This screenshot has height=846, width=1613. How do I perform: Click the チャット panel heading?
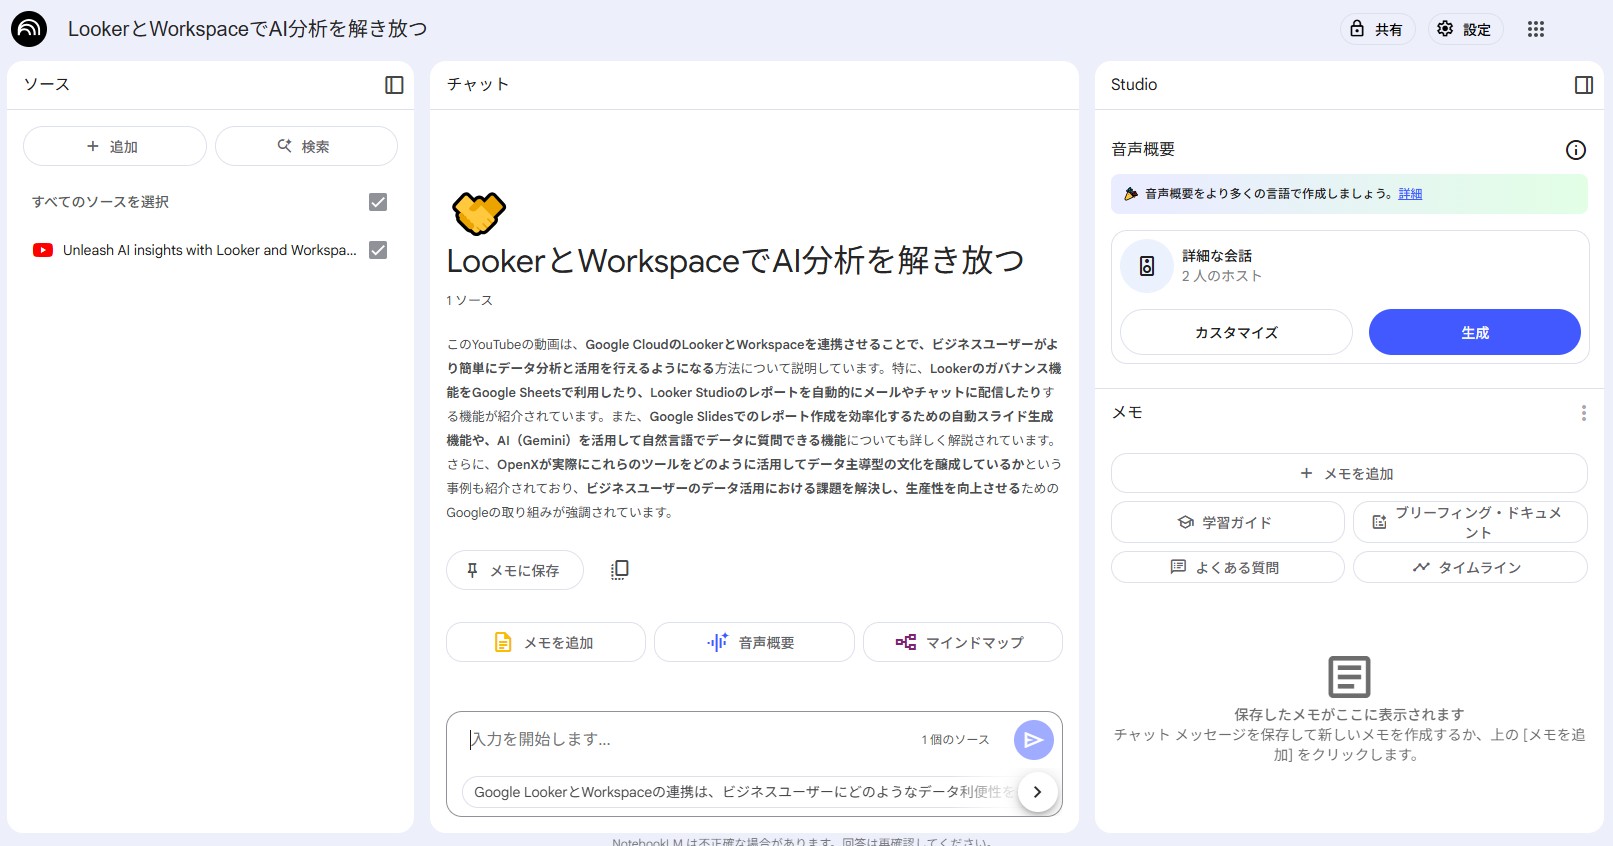point(478,85)
